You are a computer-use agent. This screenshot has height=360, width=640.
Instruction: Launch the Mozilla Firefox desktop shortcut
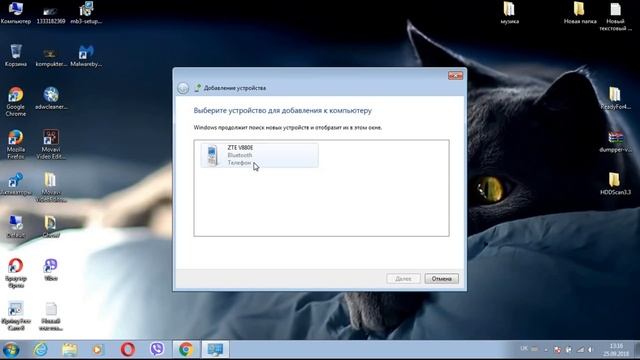[x=16, y=144]
